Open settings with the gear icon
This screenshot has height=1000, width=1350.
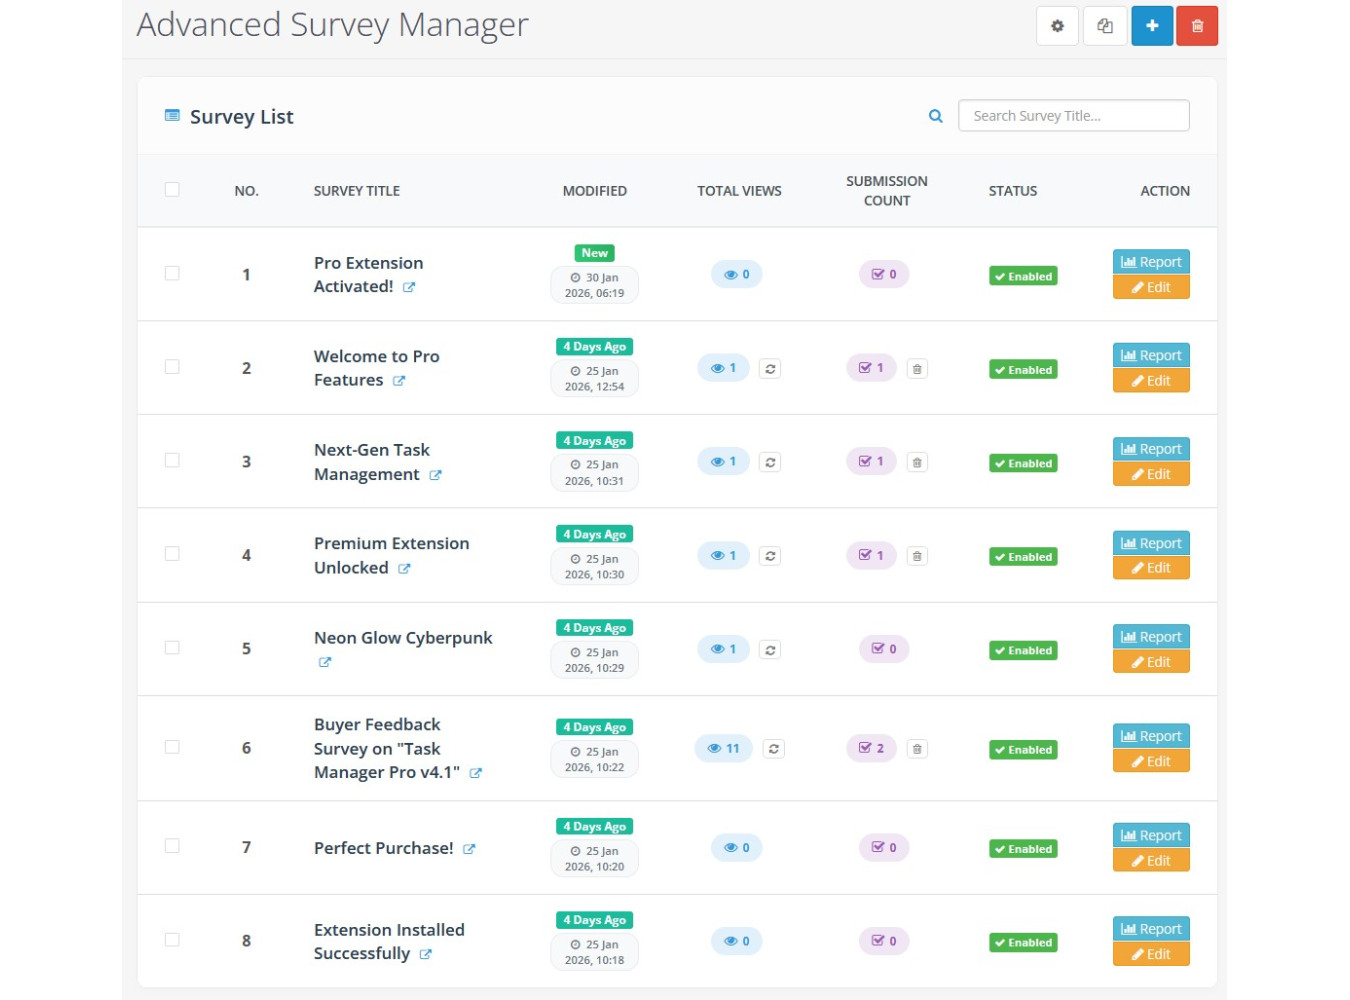(x=1057, y=26)
